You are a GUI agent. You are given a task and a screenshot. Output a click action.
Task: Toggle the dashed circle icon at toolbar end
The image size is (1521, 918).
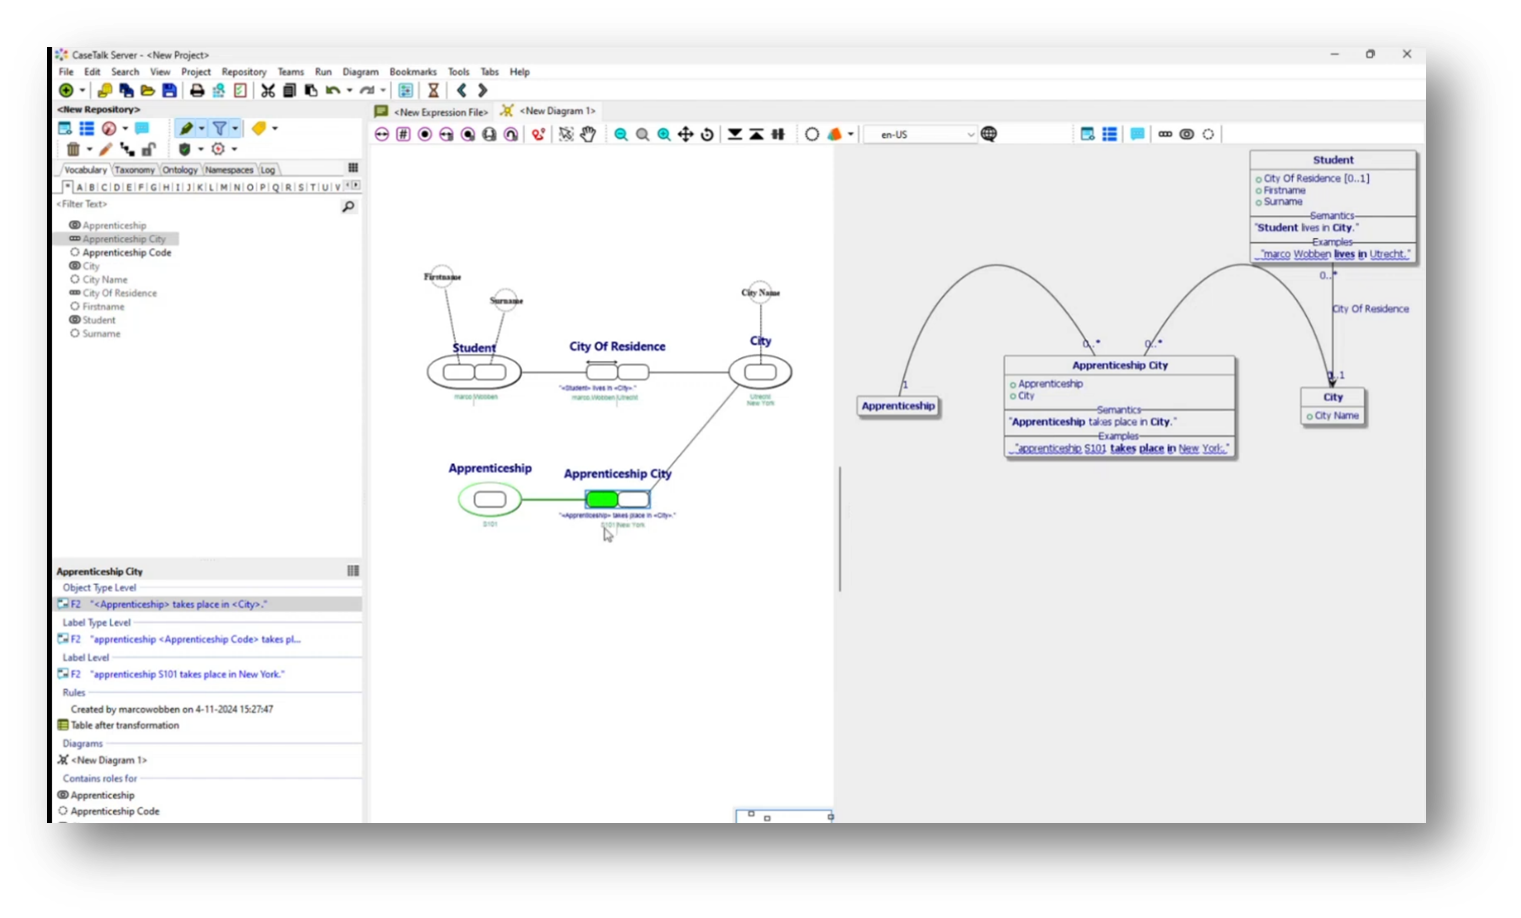1208,134
